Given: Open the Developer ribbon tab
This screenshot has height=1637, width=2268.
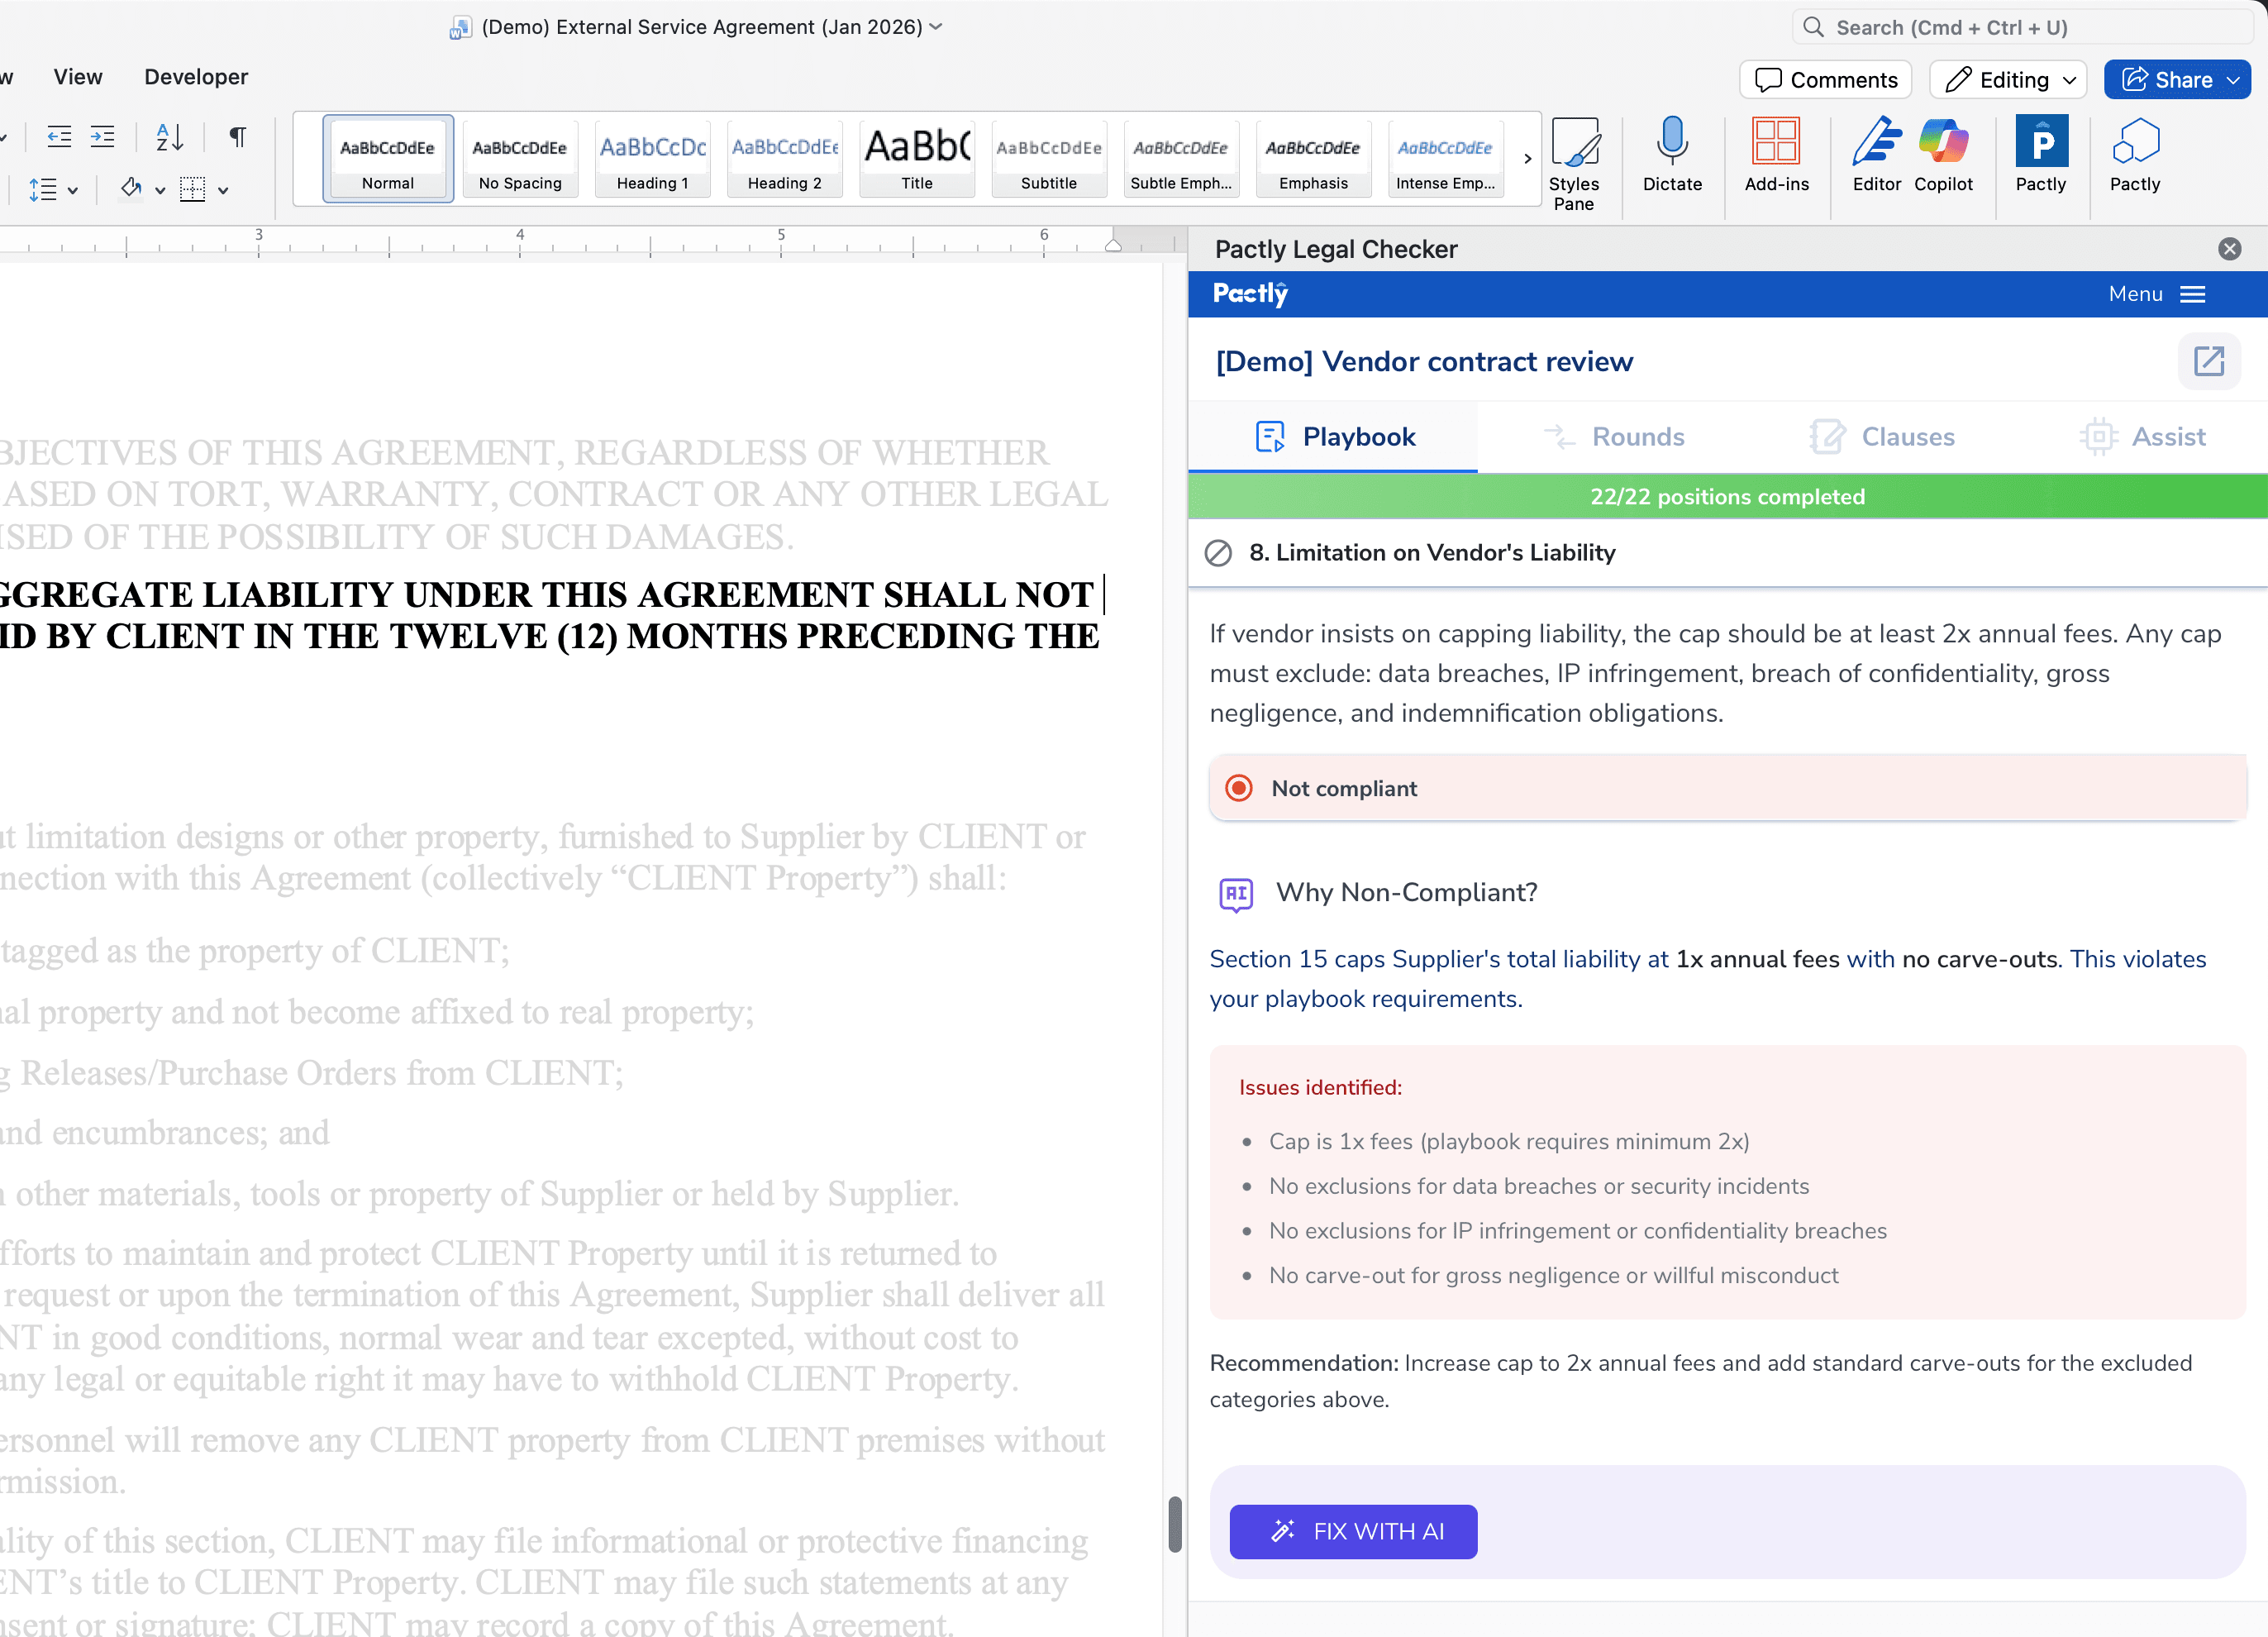Looking at the screenshot, I should pyautogui.click(x=194, y=76).
